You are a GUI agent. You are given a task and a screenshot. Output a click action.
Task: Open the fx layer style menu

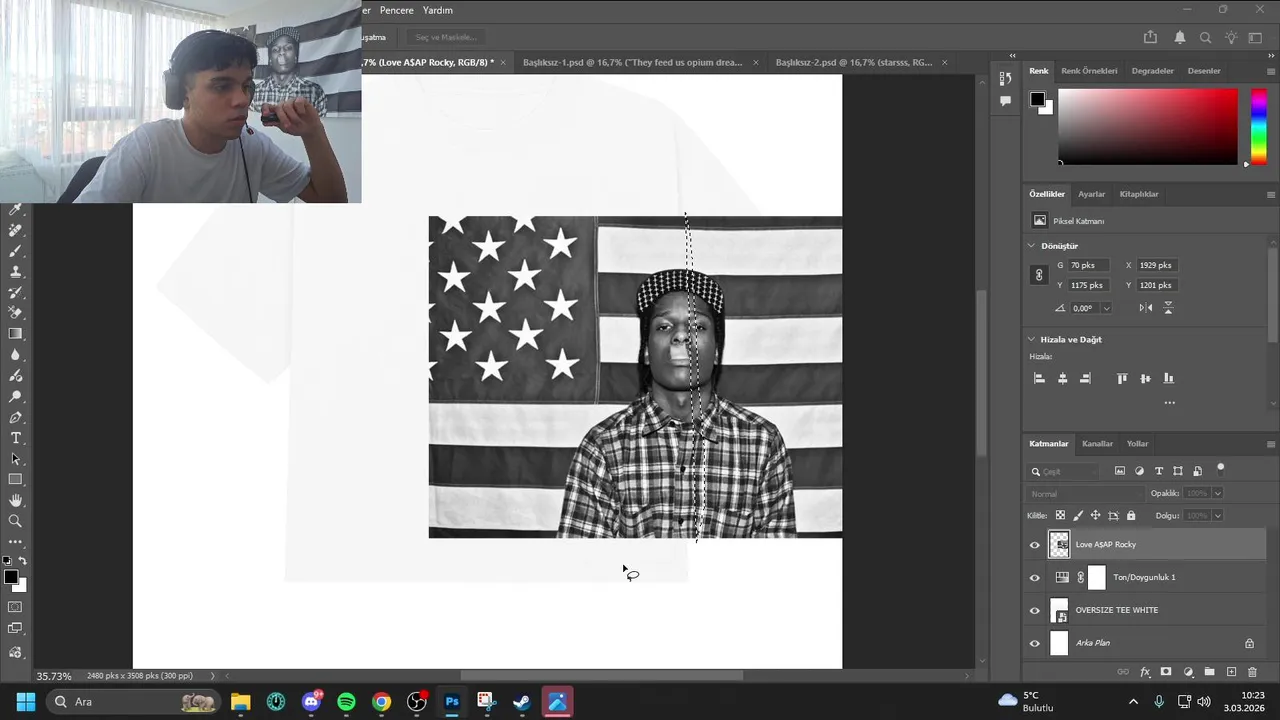(1145, 672)
